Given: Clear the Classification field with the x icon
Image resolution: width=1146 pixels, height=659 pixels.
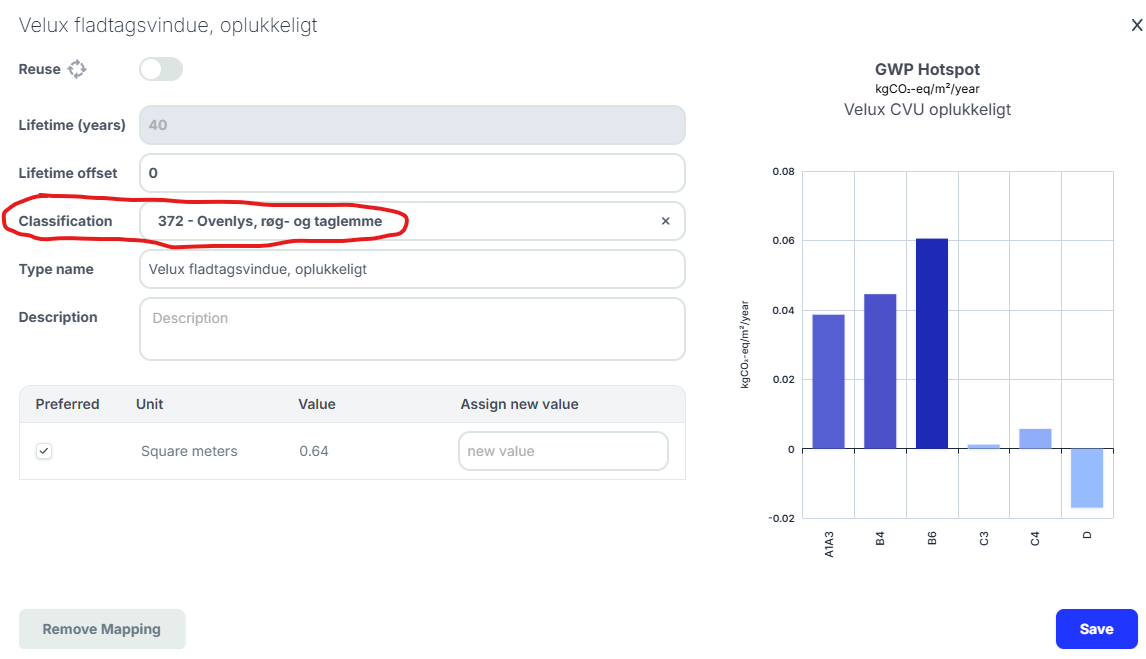Looking at the screenshot, I should [665, 221].
